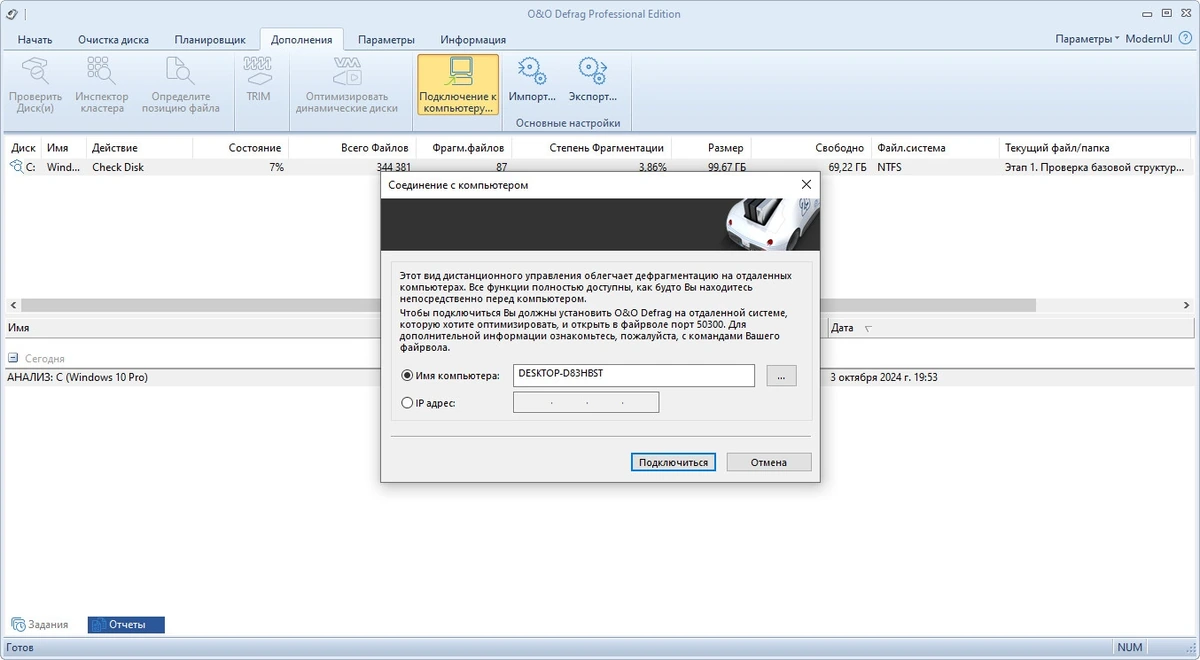Screen dimensions: 1200x660
Task: Click the 69,22 ГБ free space cell
Action: tap(847, 167)
